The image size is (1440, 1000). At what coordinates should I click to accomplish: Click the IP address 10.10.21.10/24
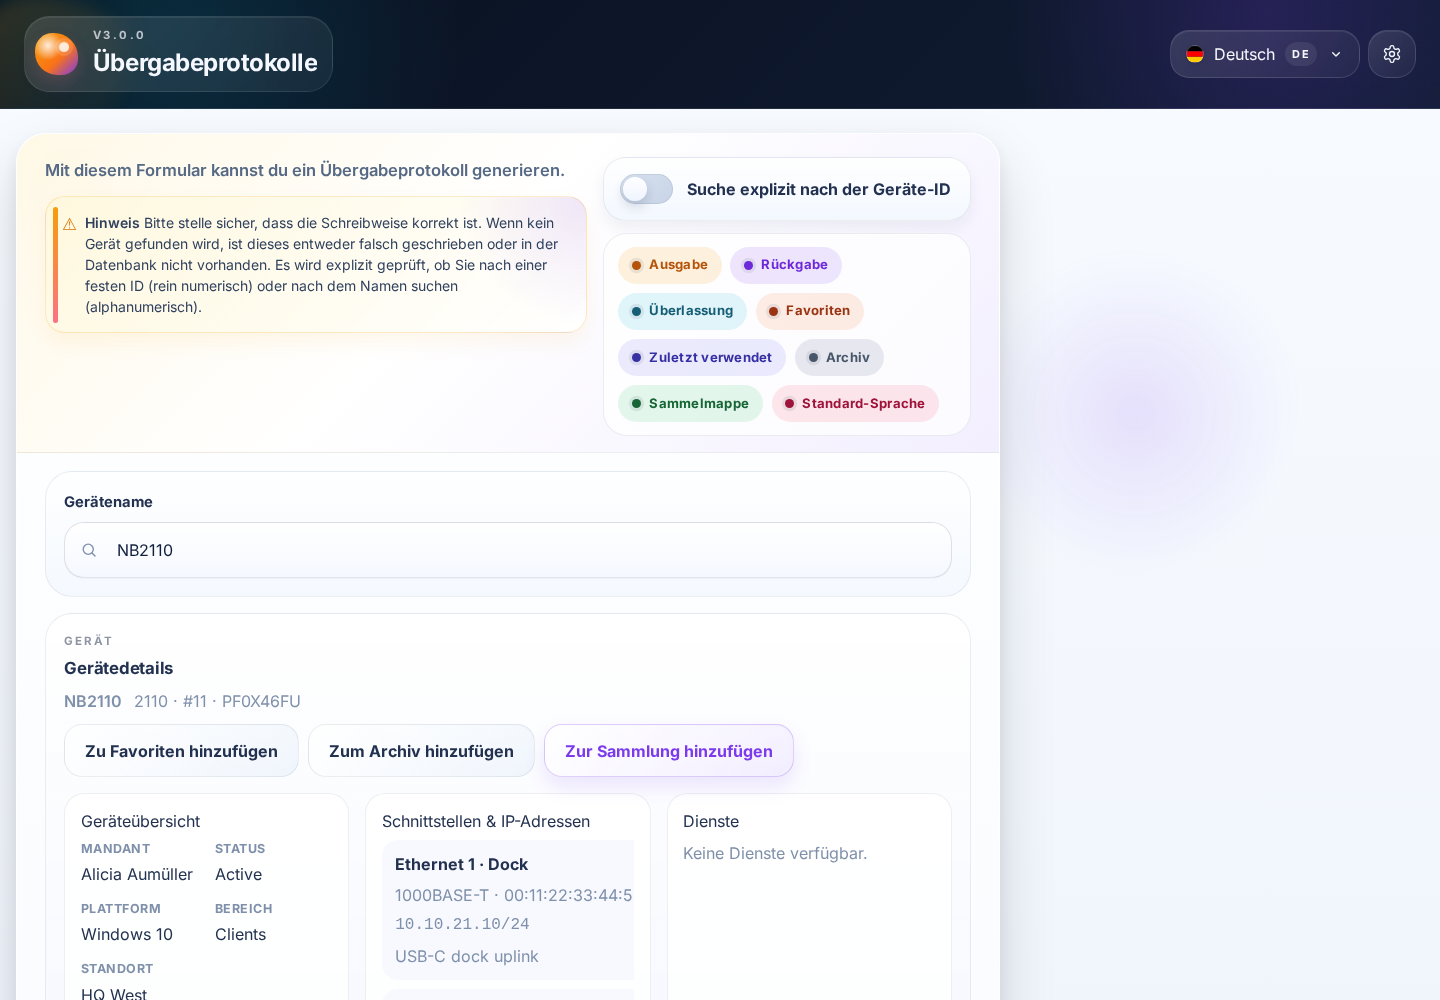462,924
